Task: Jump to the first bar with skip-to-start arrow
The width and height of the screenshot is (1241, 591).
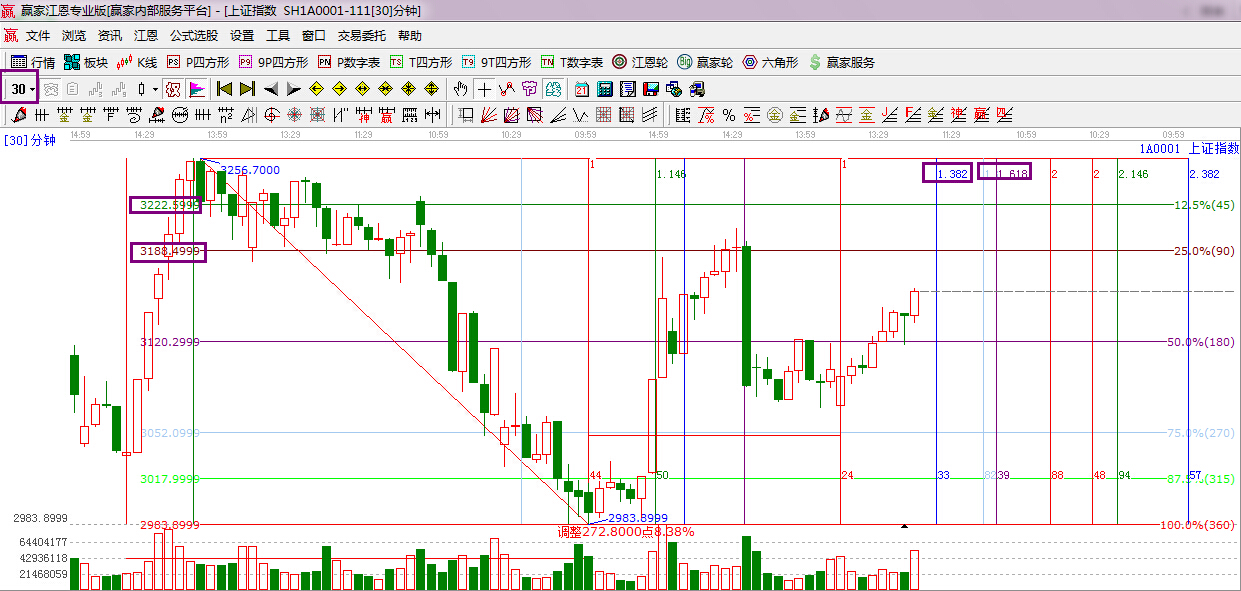Action: (224, 89)
